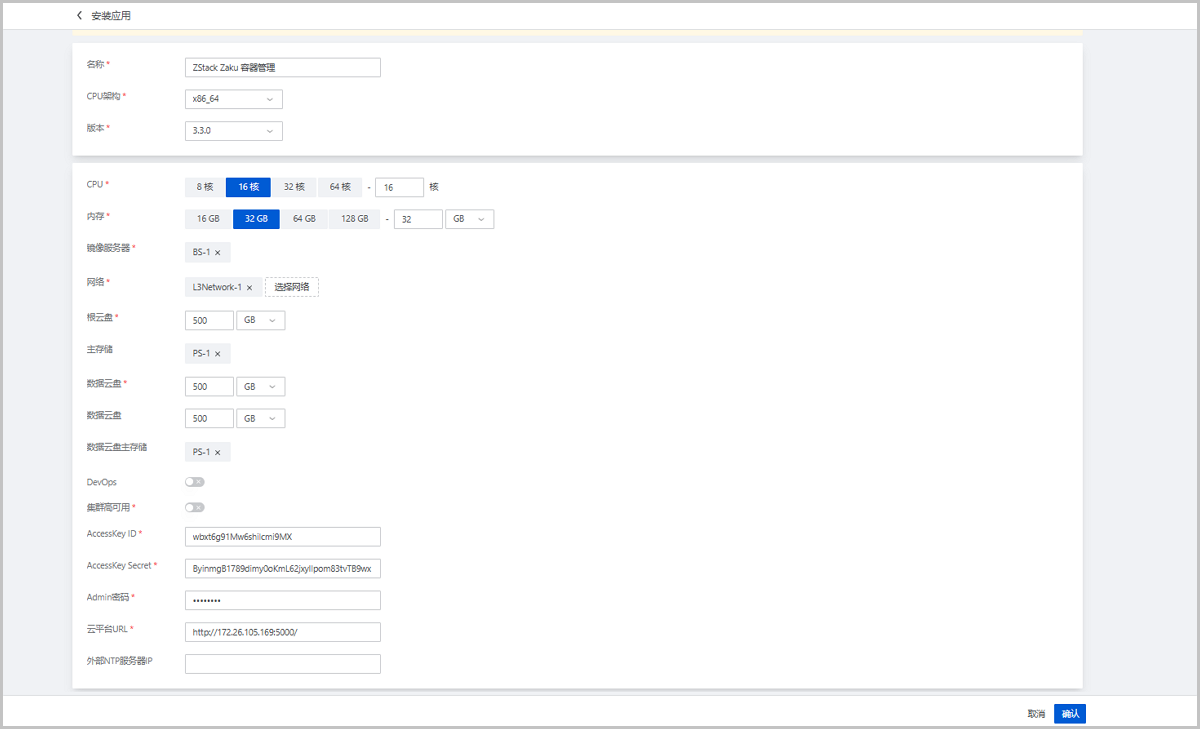Click the 取消 button

(1036, 714)
